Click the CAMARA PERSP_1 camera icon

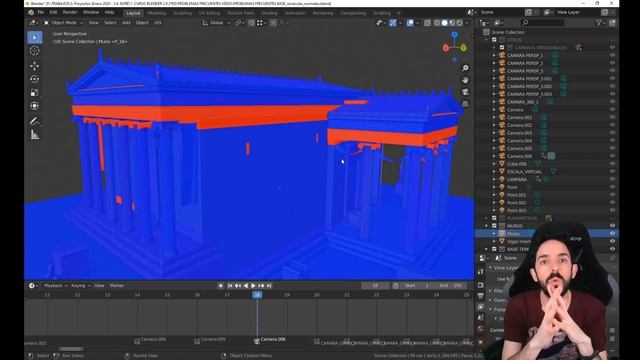click(502, 55)
